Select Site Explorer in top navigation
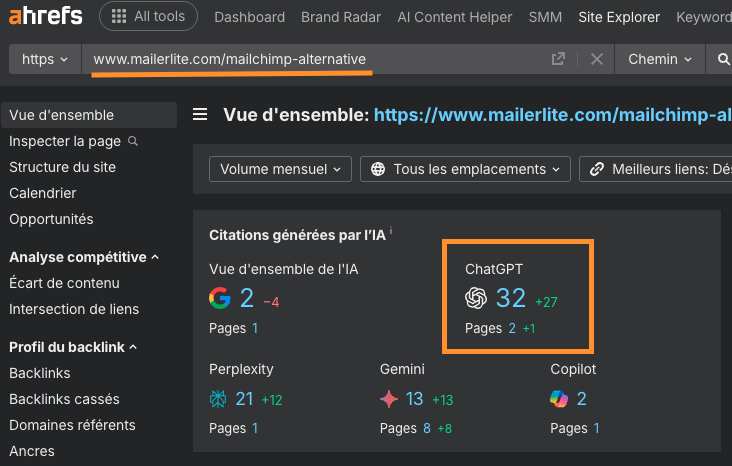This screenshot has height=466, width=732. [x=619, y=17]
